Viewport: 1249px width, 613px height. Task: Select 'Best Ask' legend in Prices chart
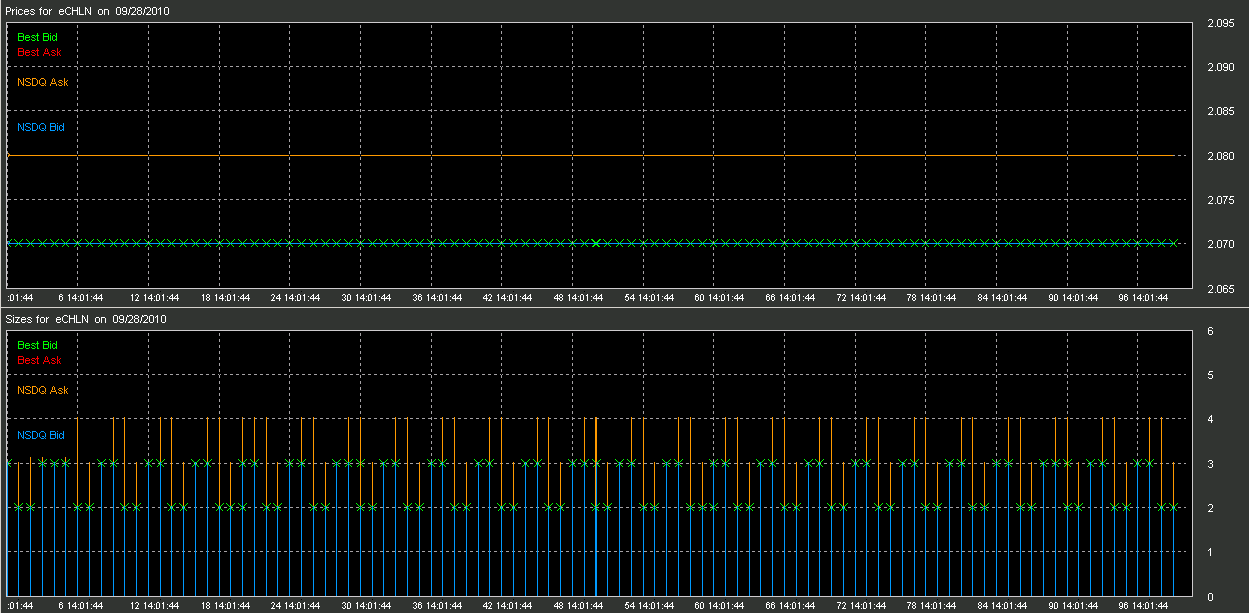39,52
